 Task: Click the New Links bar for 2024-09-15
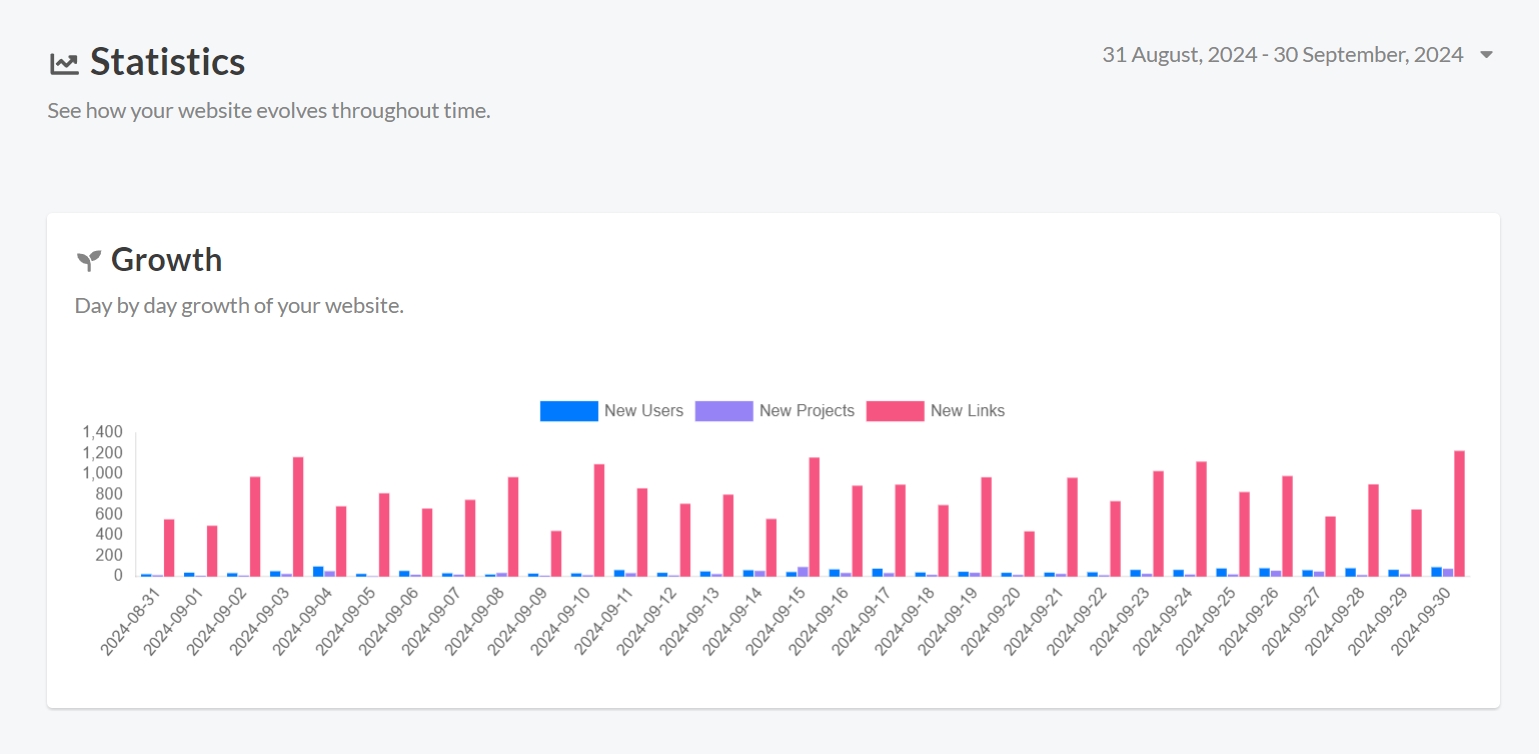[x=814, y=516]
